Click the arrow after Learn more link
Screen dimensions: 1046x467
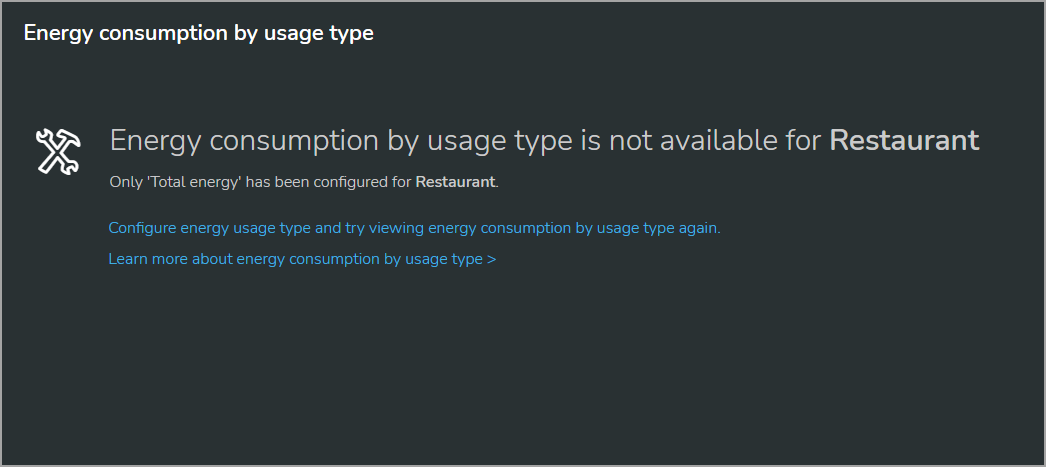(492, 259)
